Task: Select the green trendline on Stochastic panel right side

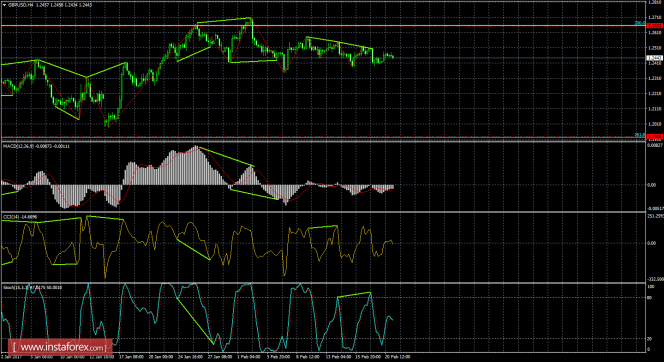Action: 354,295
